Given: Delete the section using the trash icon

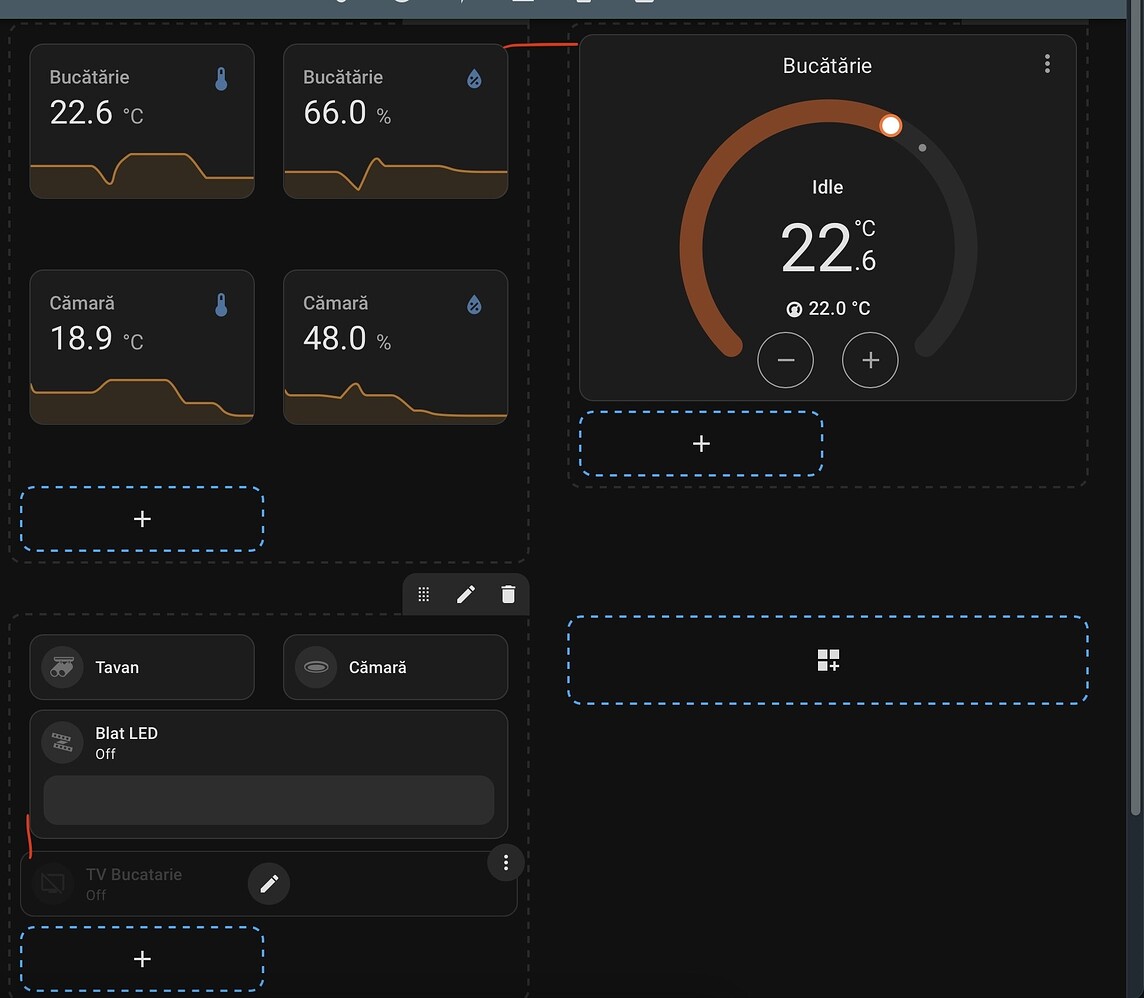Looking at the screenshot, I should click(508, 593).
